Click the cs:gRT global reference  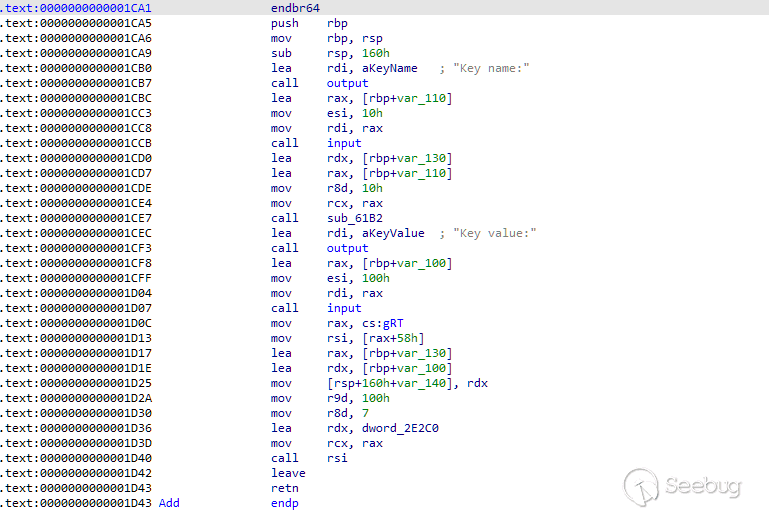click(x=383, y=324)
